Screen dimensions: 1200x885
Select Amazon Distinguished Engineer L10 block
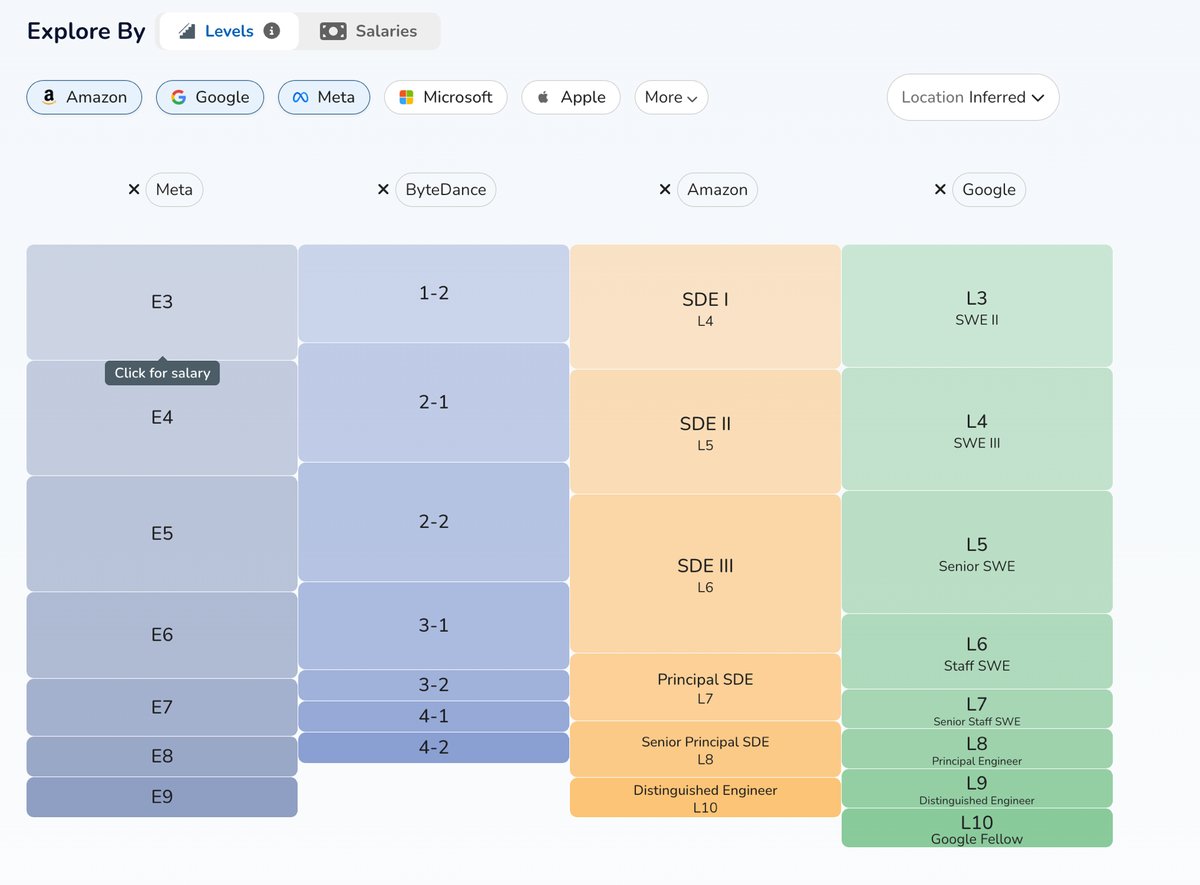[x=705, y=798]
